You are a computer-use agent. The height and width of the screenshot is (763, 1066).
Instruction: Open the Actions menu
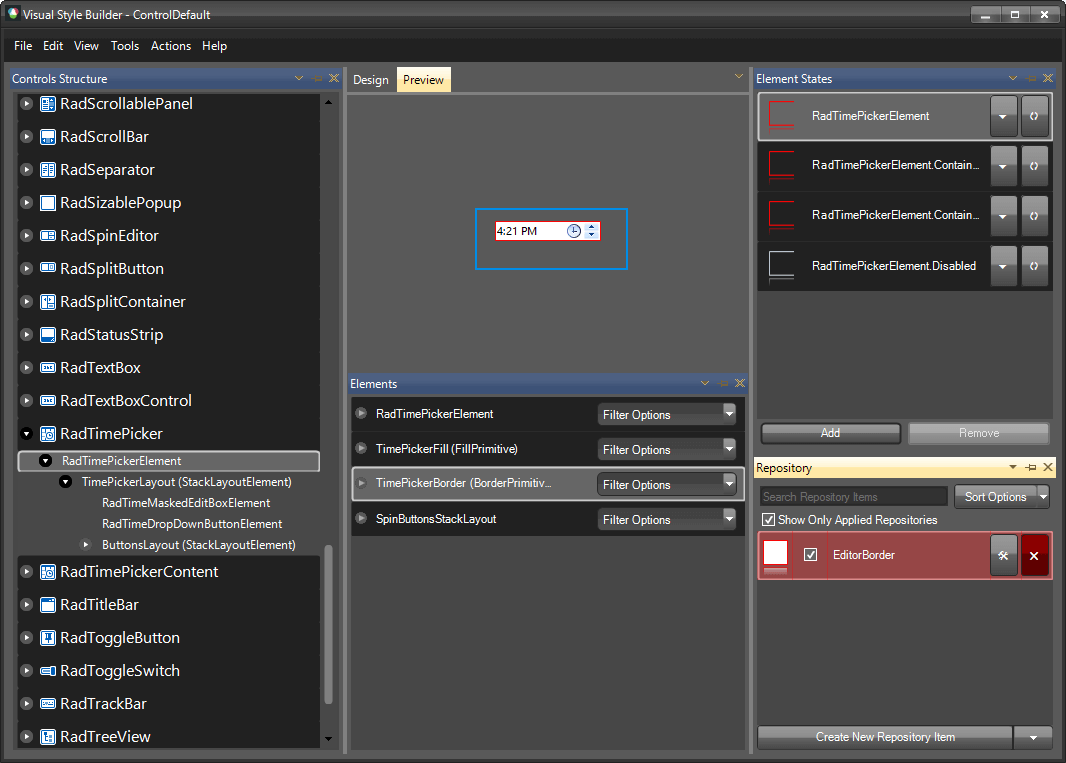pyautogui.click(x=170, y=46)
